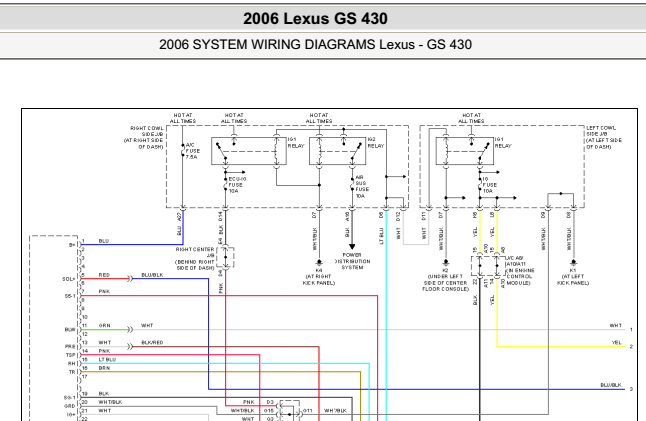Click the "BRN" wire label at pin 16
The height and width of the screenshot is (421, 646).
point(104,368)
